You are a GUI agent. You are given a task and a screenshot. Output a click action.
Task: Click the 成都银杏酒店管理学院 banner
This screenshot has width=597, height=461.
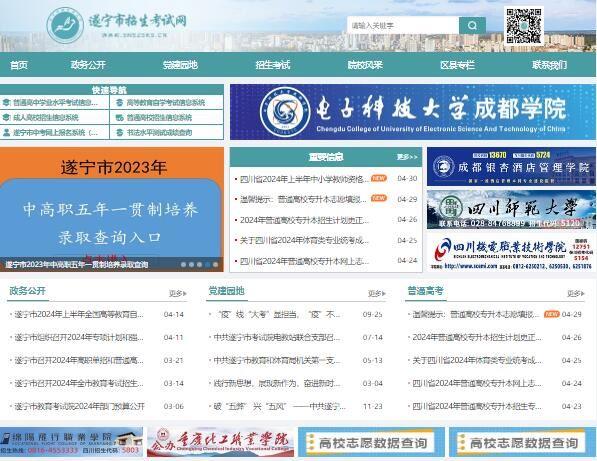(x=511, y=167)
